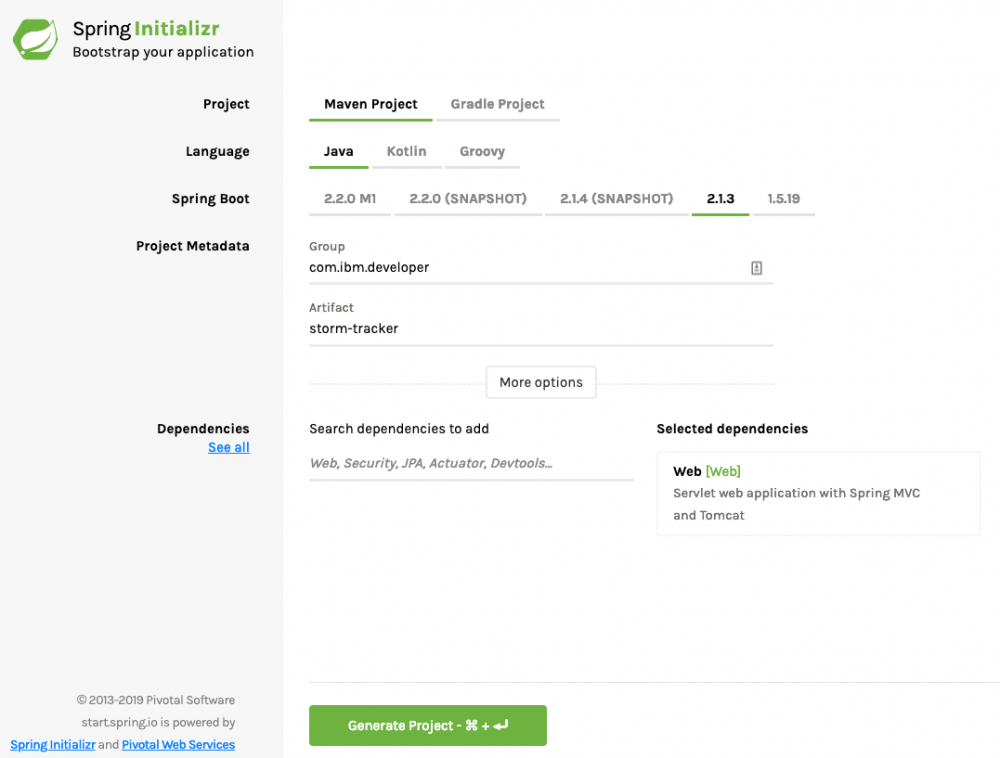The height and width of the screenshot is (758, 1000).
Task: Open the See all dependencies link
Action: [229, 448]
